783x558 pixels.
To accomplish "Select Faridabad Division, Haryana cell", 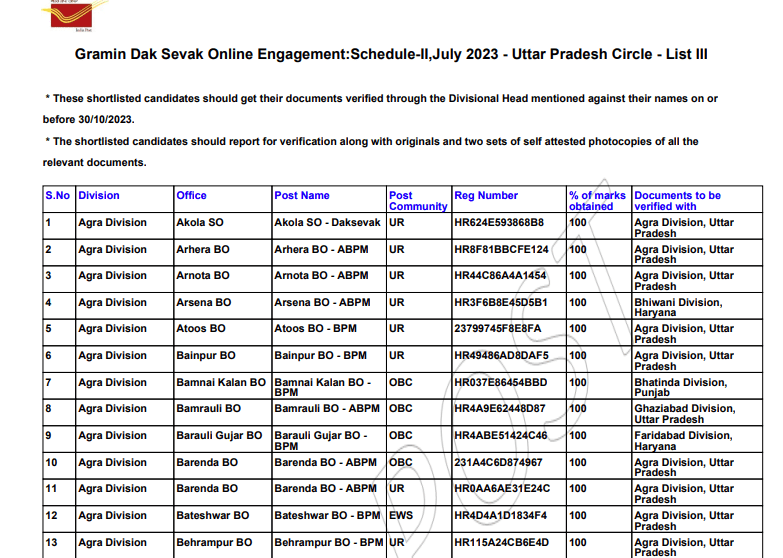I will coord(683,441).
